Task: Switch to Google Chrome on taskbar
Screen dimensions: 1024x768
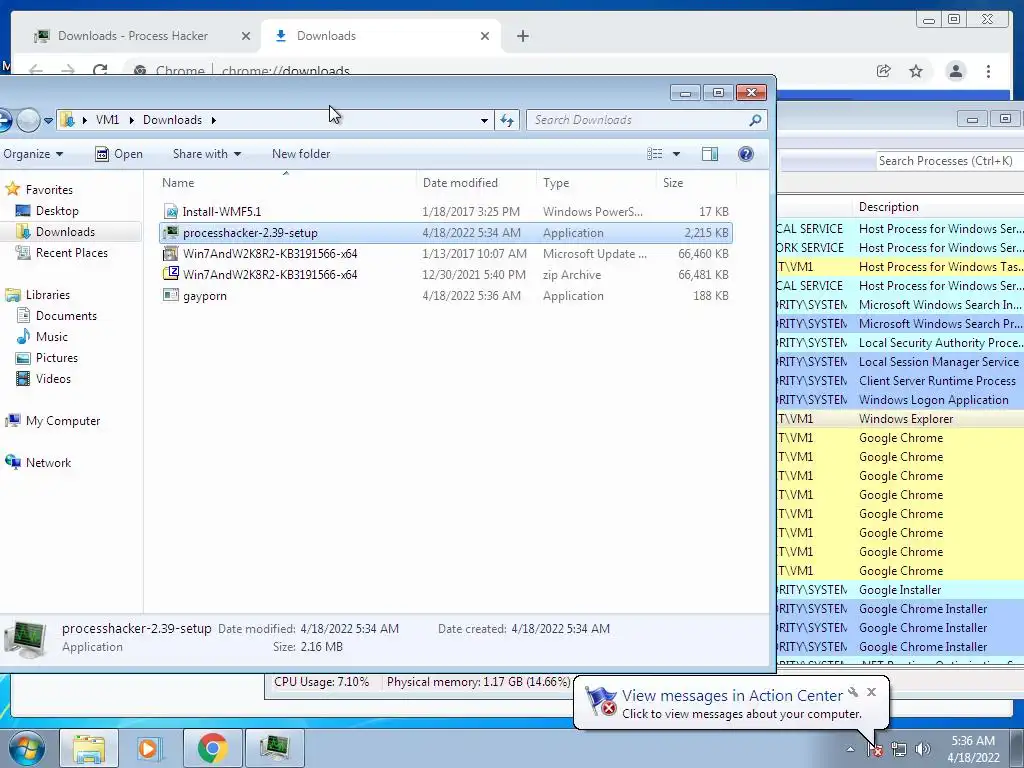Action: pyautogui.click(x=212, y=748)
